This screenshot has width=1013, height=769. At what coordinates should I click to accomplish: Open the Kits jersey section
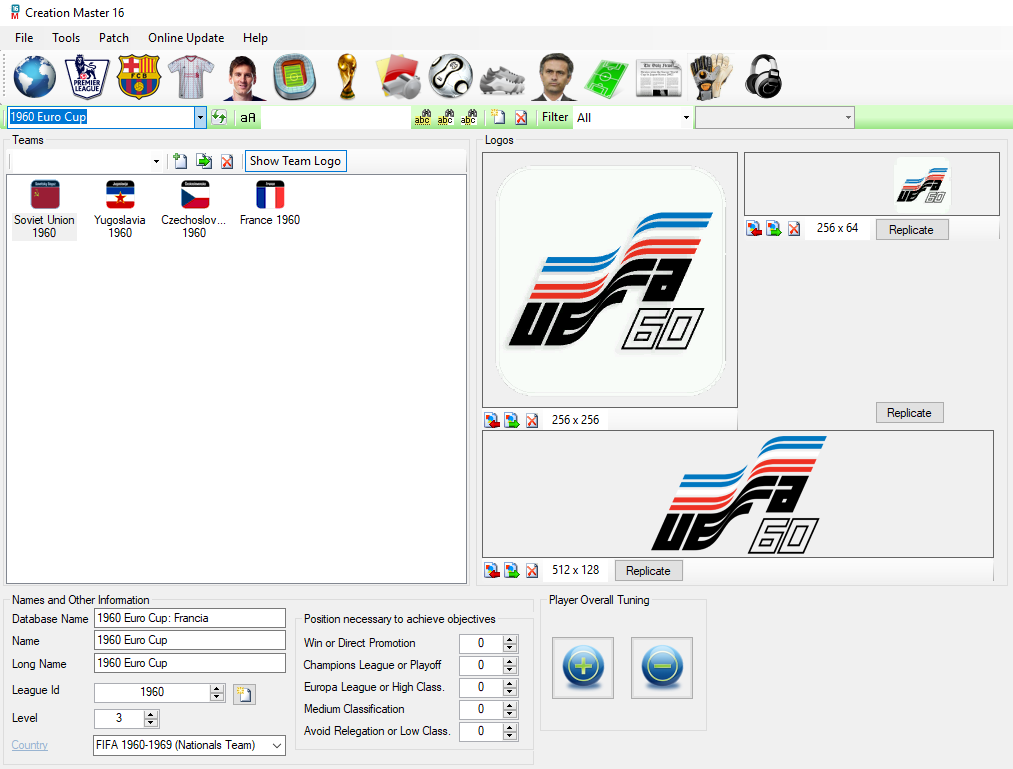191,77
